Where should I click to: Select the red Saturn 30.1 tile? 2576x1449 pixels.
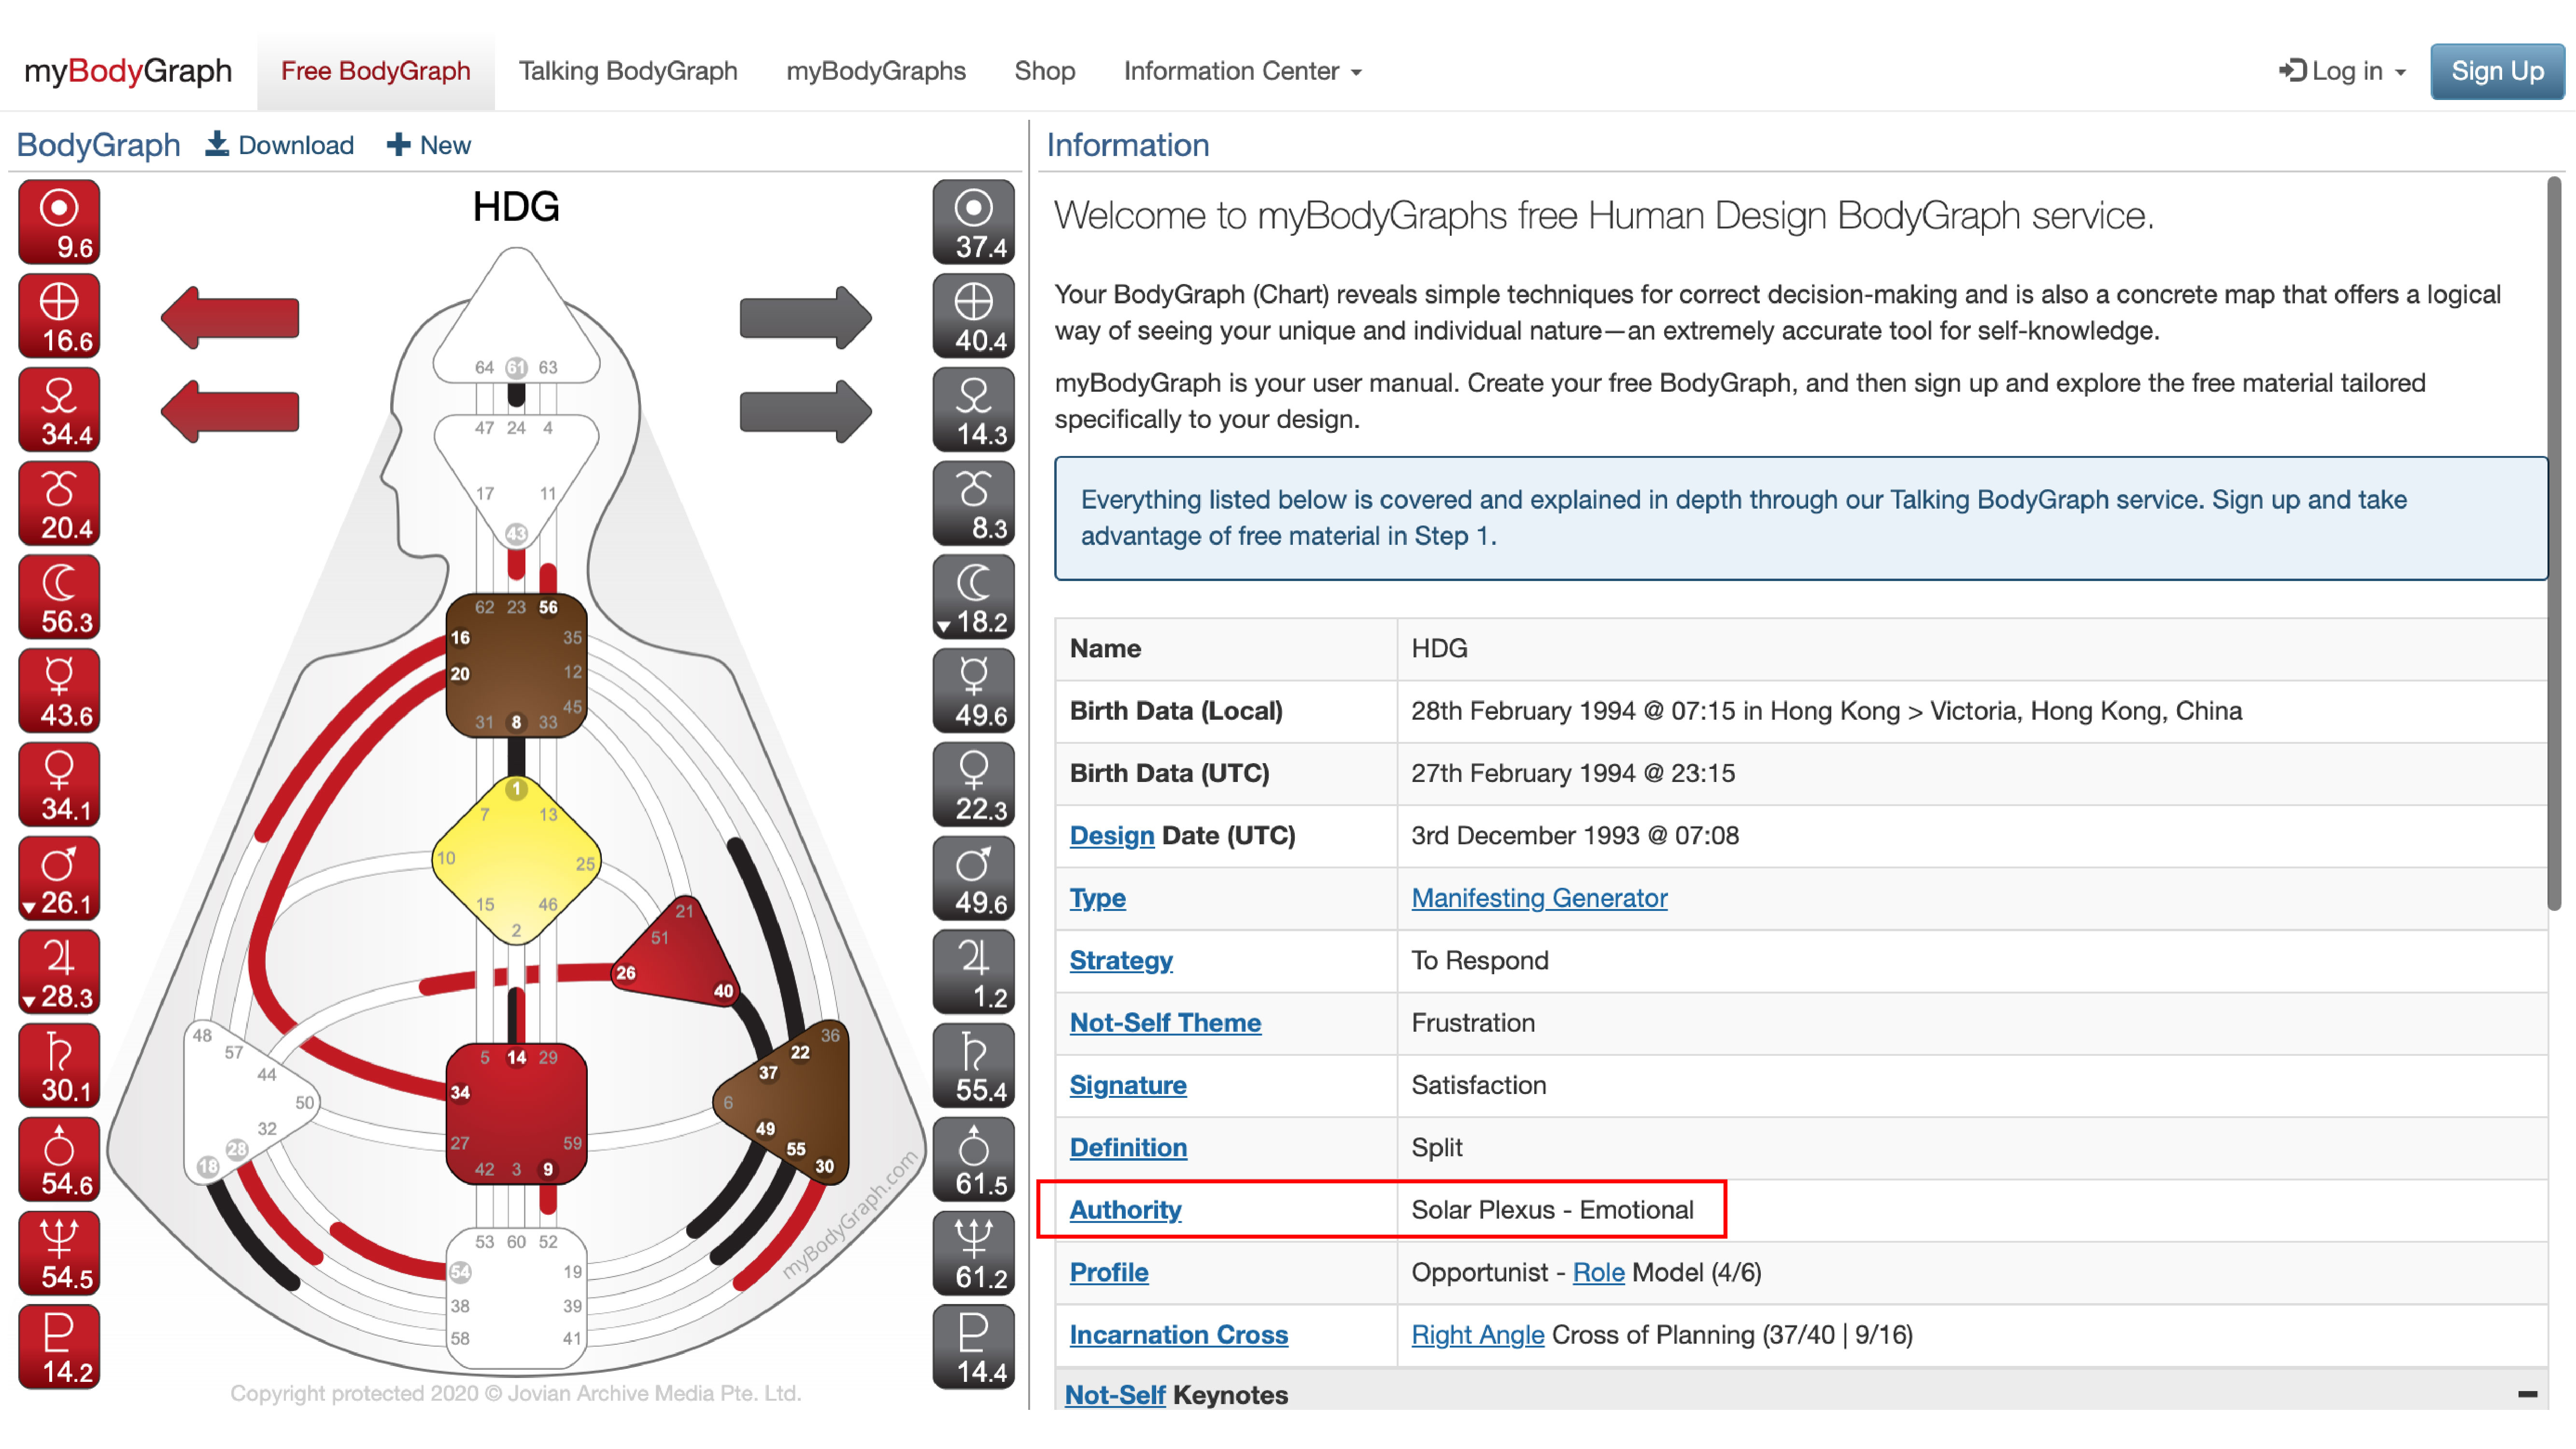coord(59,1065)
